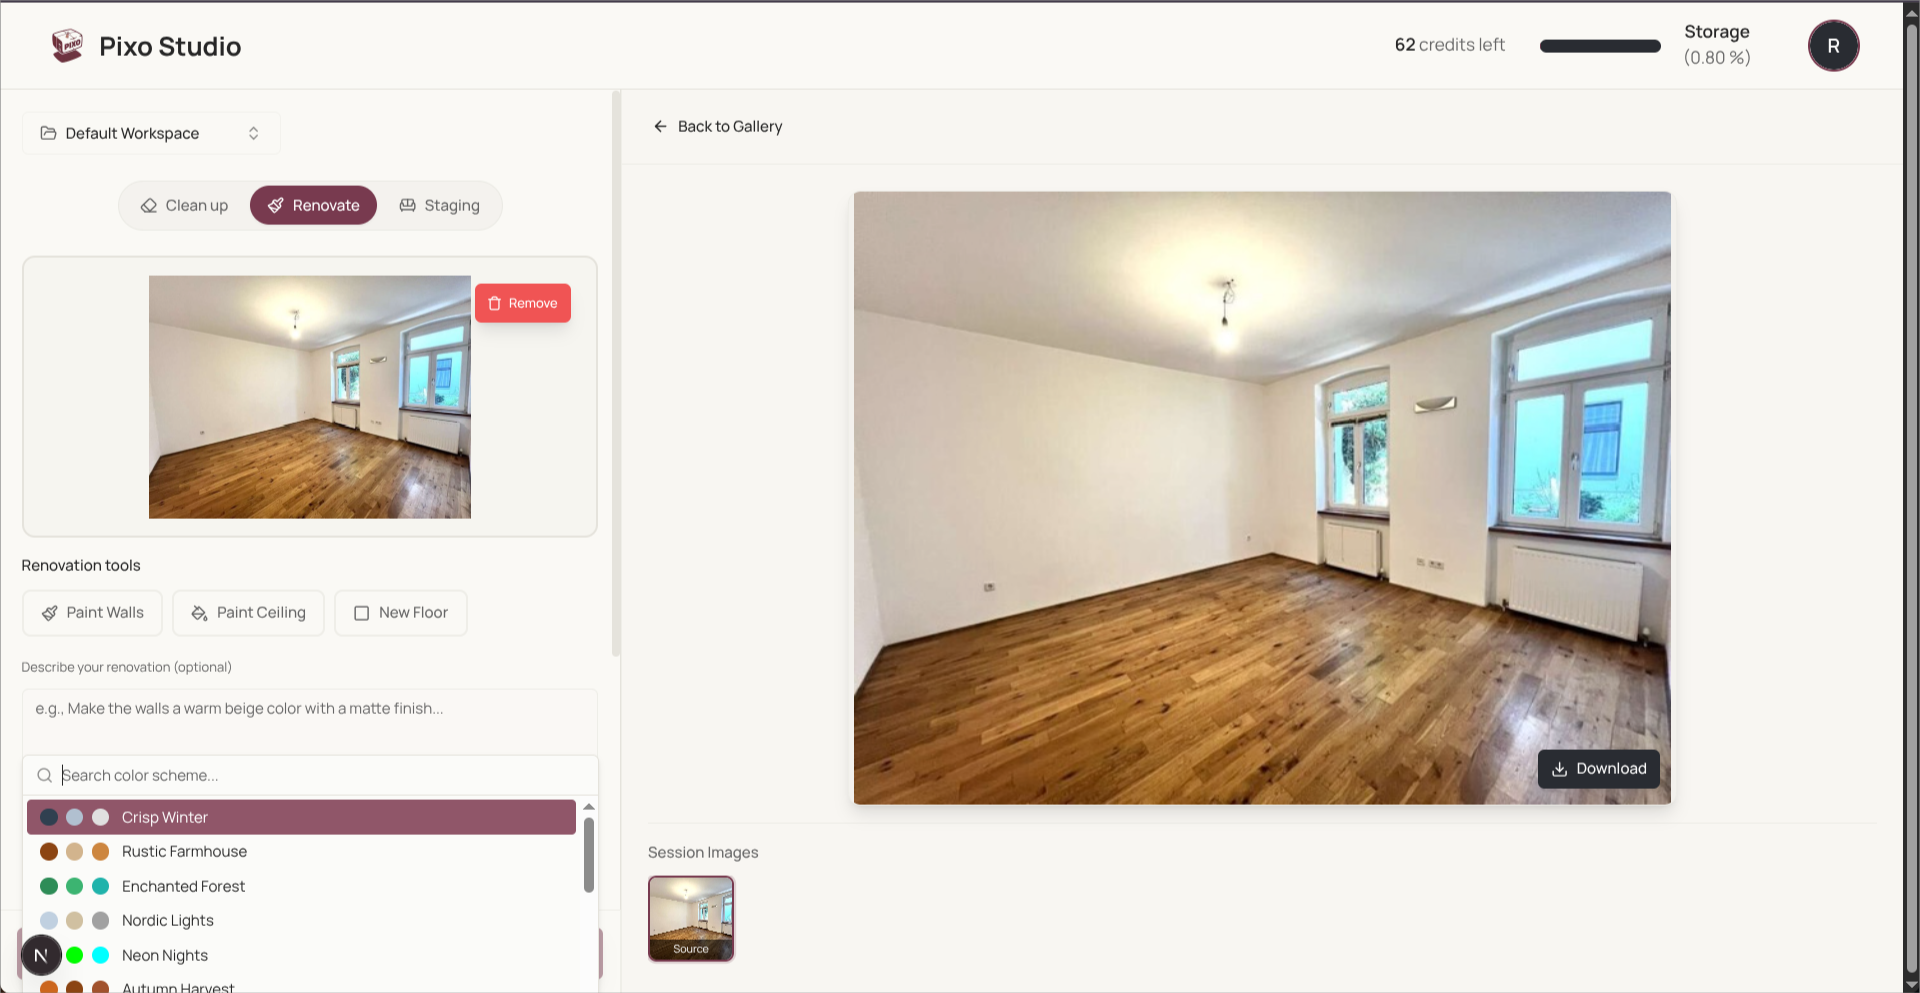Click the download icon on the image overlay

point(1560,769)
